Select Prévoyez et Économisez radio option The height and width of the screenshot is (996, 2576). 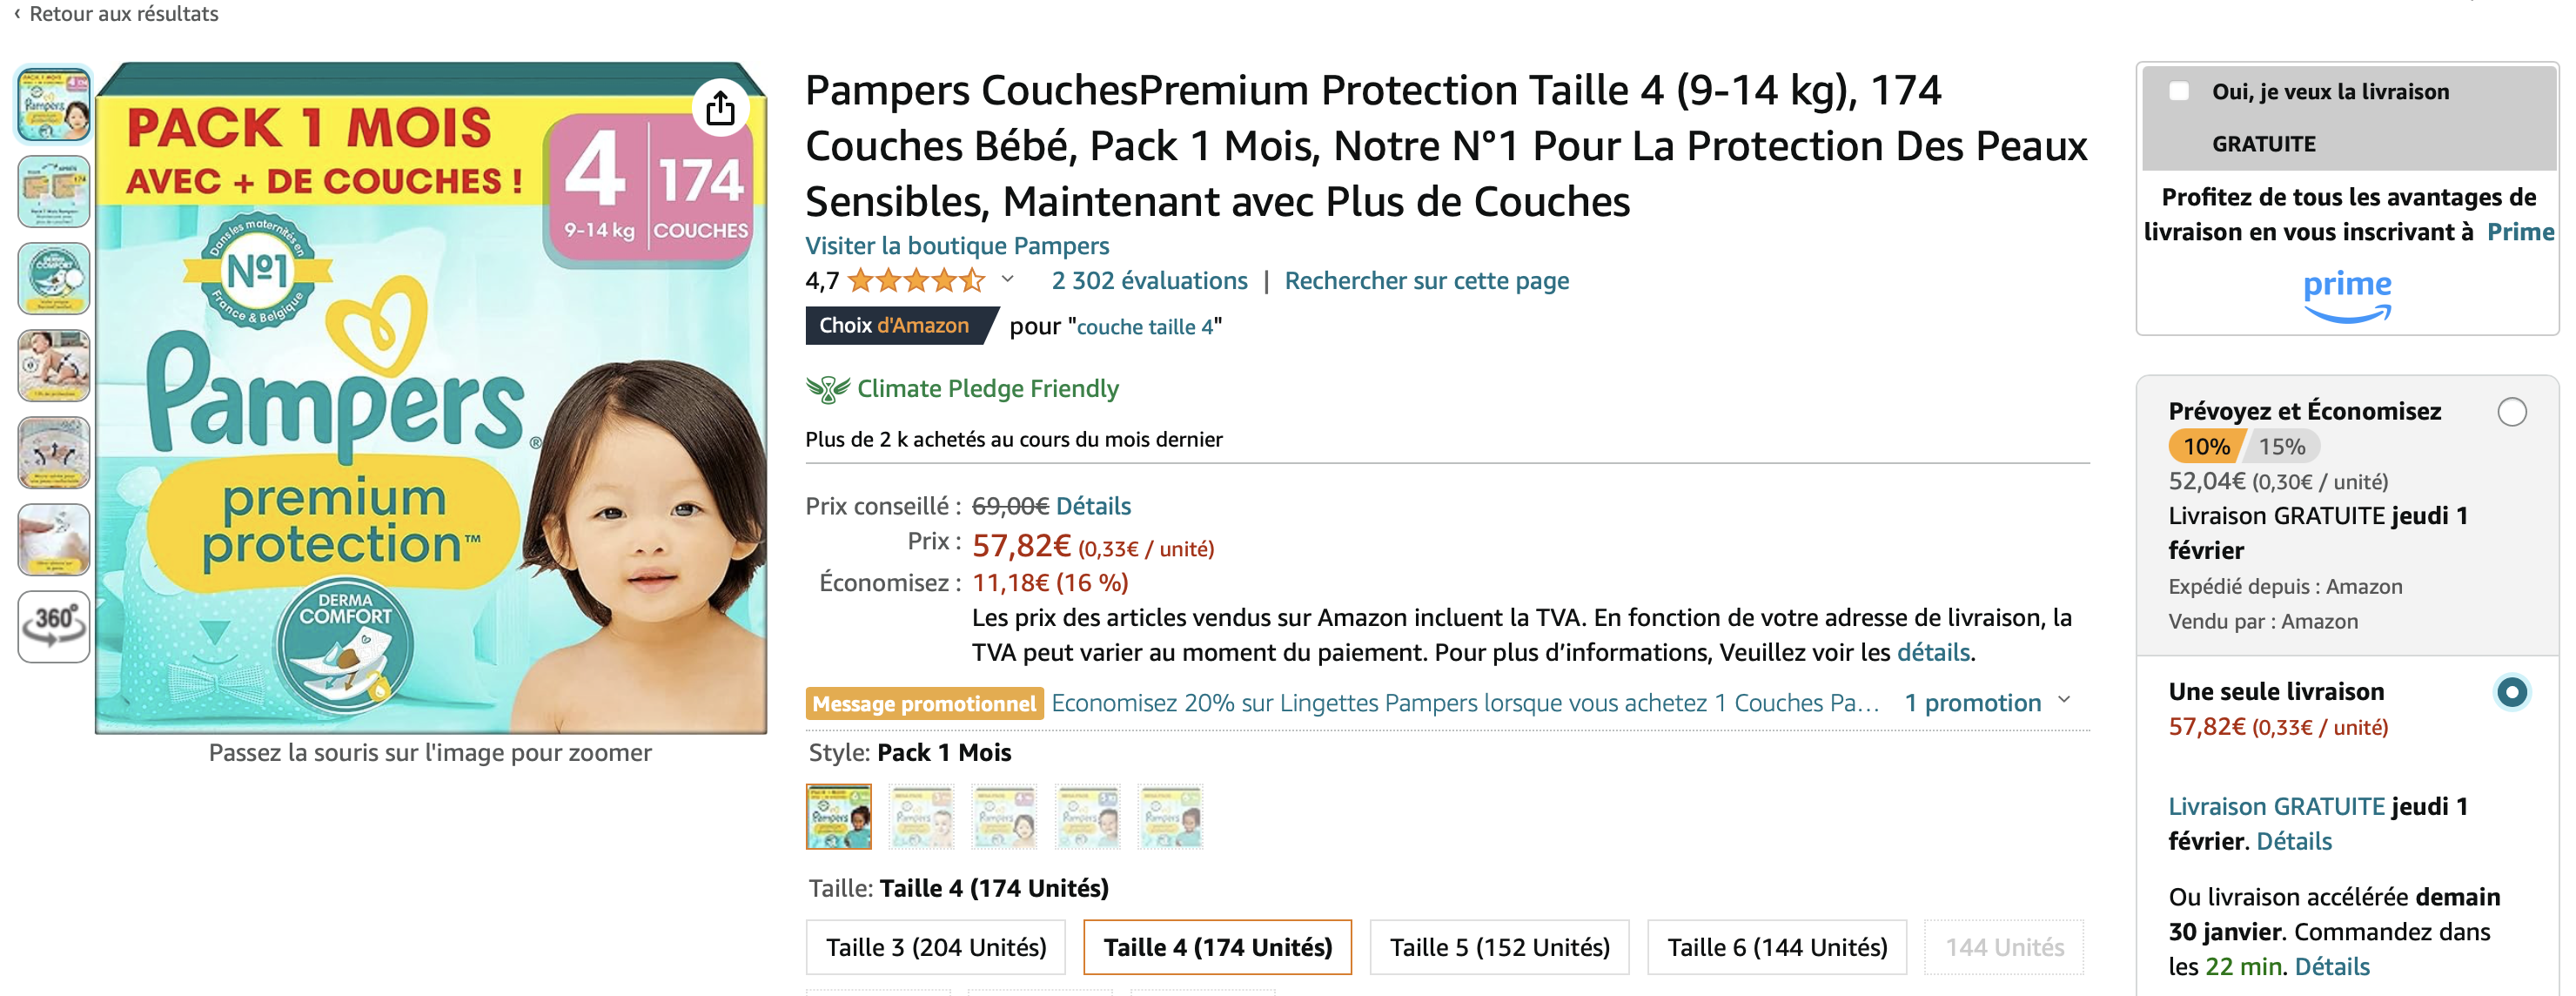(x=2511, y=412)
